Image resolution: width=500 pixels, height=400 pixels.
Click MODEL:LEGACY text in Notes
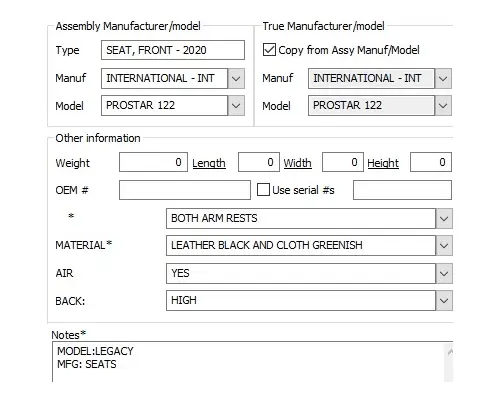(95, 351)
